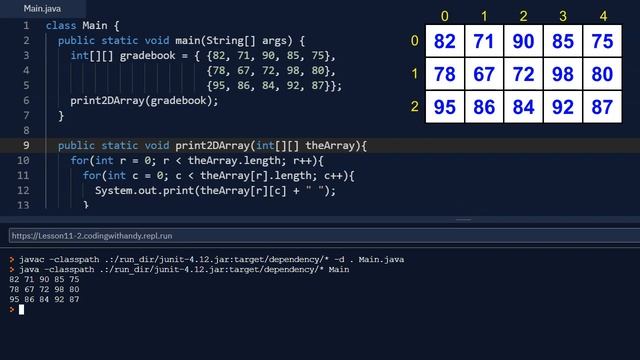
Task: Click console output row '82 71 90 85 75'
Action: coord(44,280)
